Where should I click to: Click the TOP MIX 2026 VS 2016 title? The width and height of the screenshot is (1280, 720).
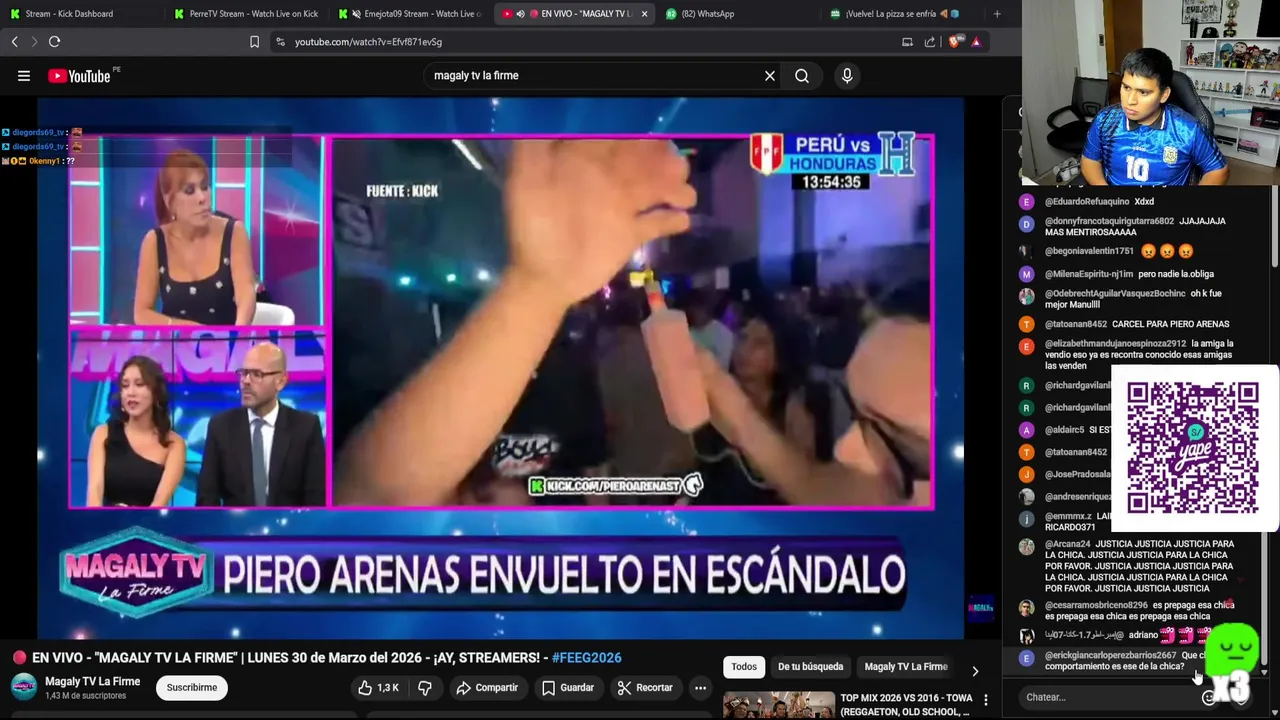point(906,704)
